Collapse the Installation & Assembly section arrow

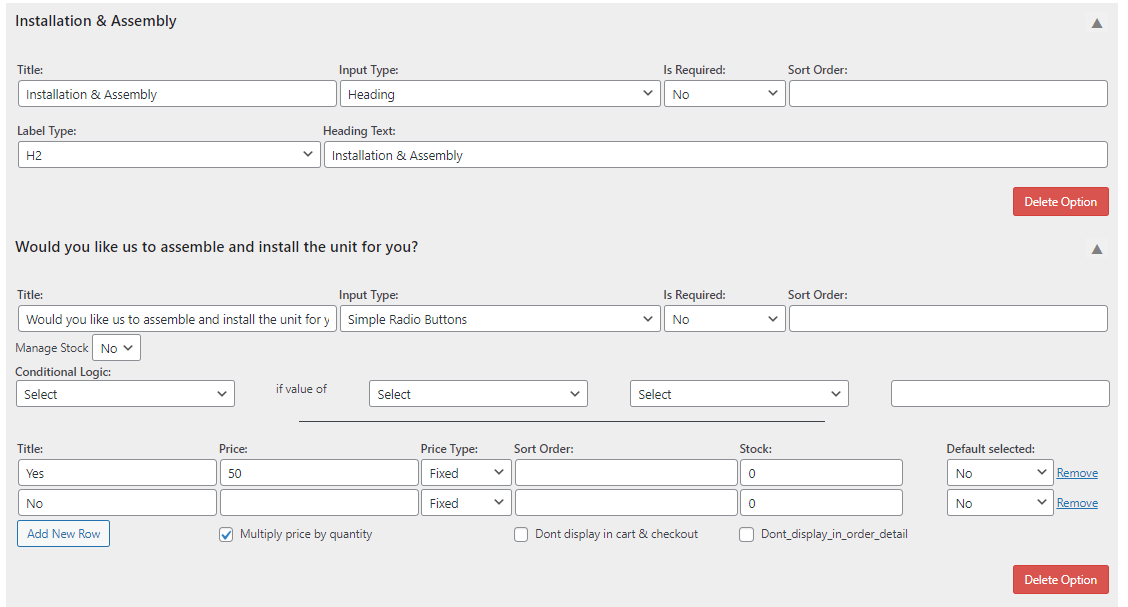(1096, 24)
